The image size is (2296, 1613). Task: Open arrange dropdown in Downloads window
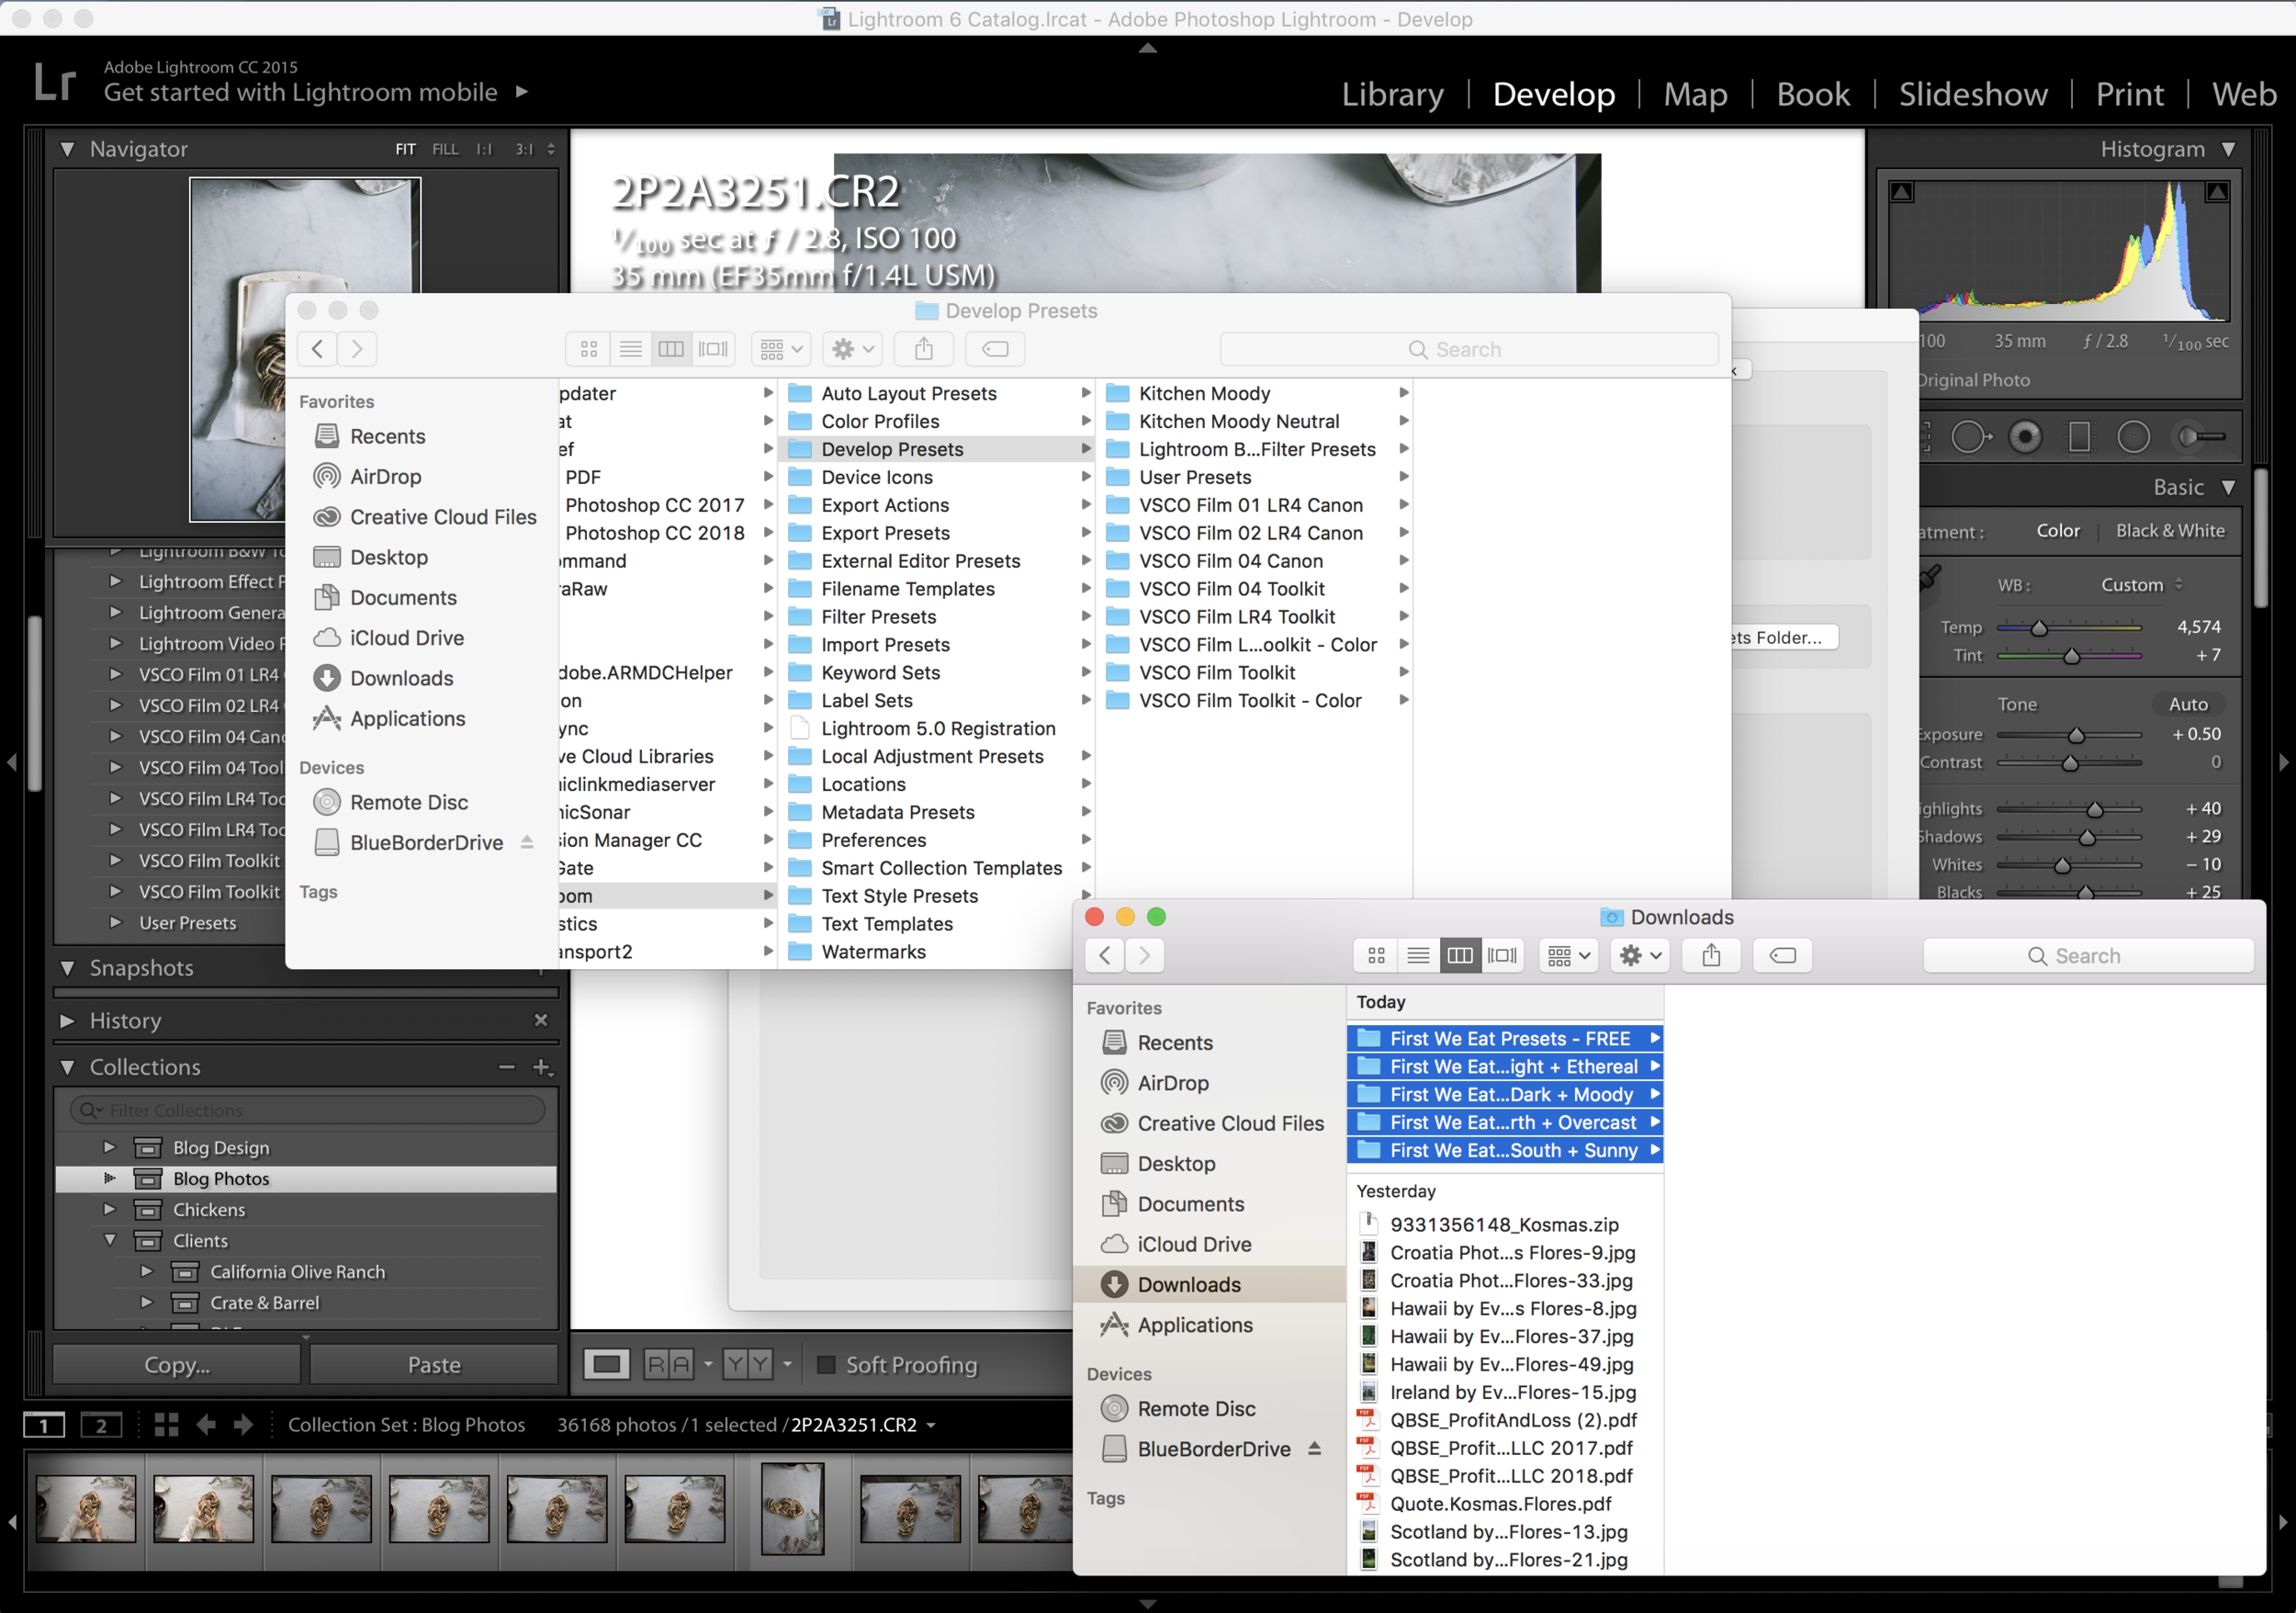[1568, 955]
